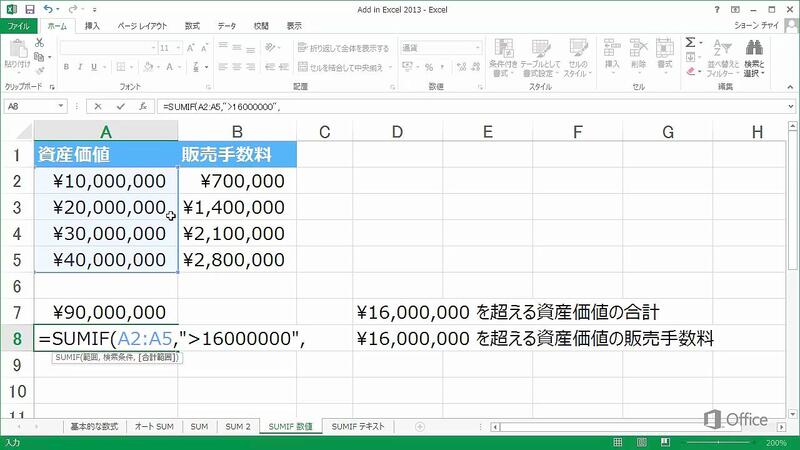Select the SUMIF テキスト sheet tab
Screen dimensions: 800x450
coord(358,427)
